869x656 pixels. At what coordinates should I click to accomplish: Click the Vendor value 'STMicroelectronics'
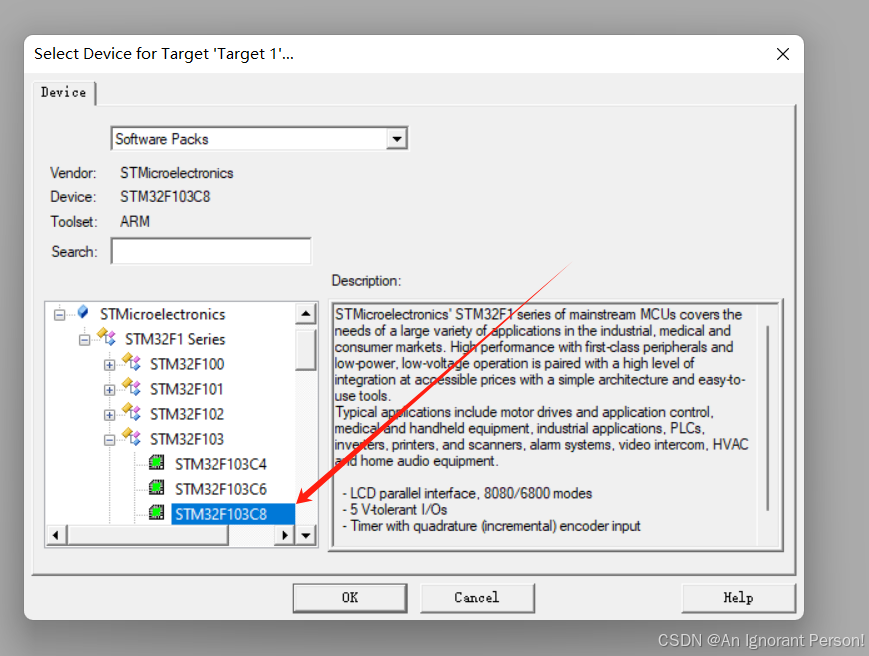(x=177, y=173)
